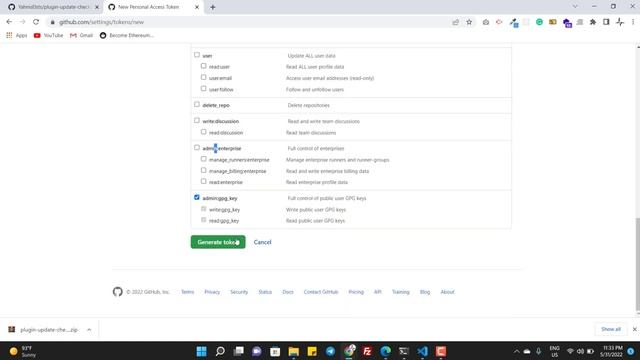
Task: Open the Pricing footer link
Action: click(x=356, y=292)
